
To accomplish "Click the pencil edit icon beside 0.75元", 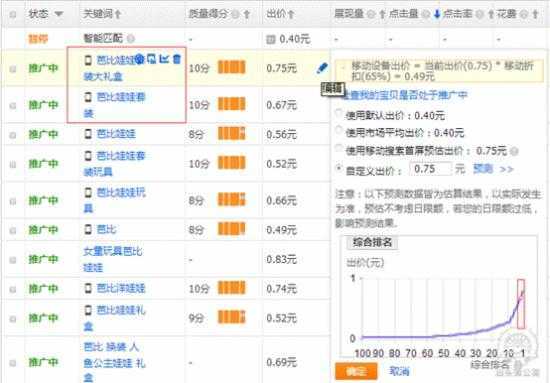I will point(322,68).
